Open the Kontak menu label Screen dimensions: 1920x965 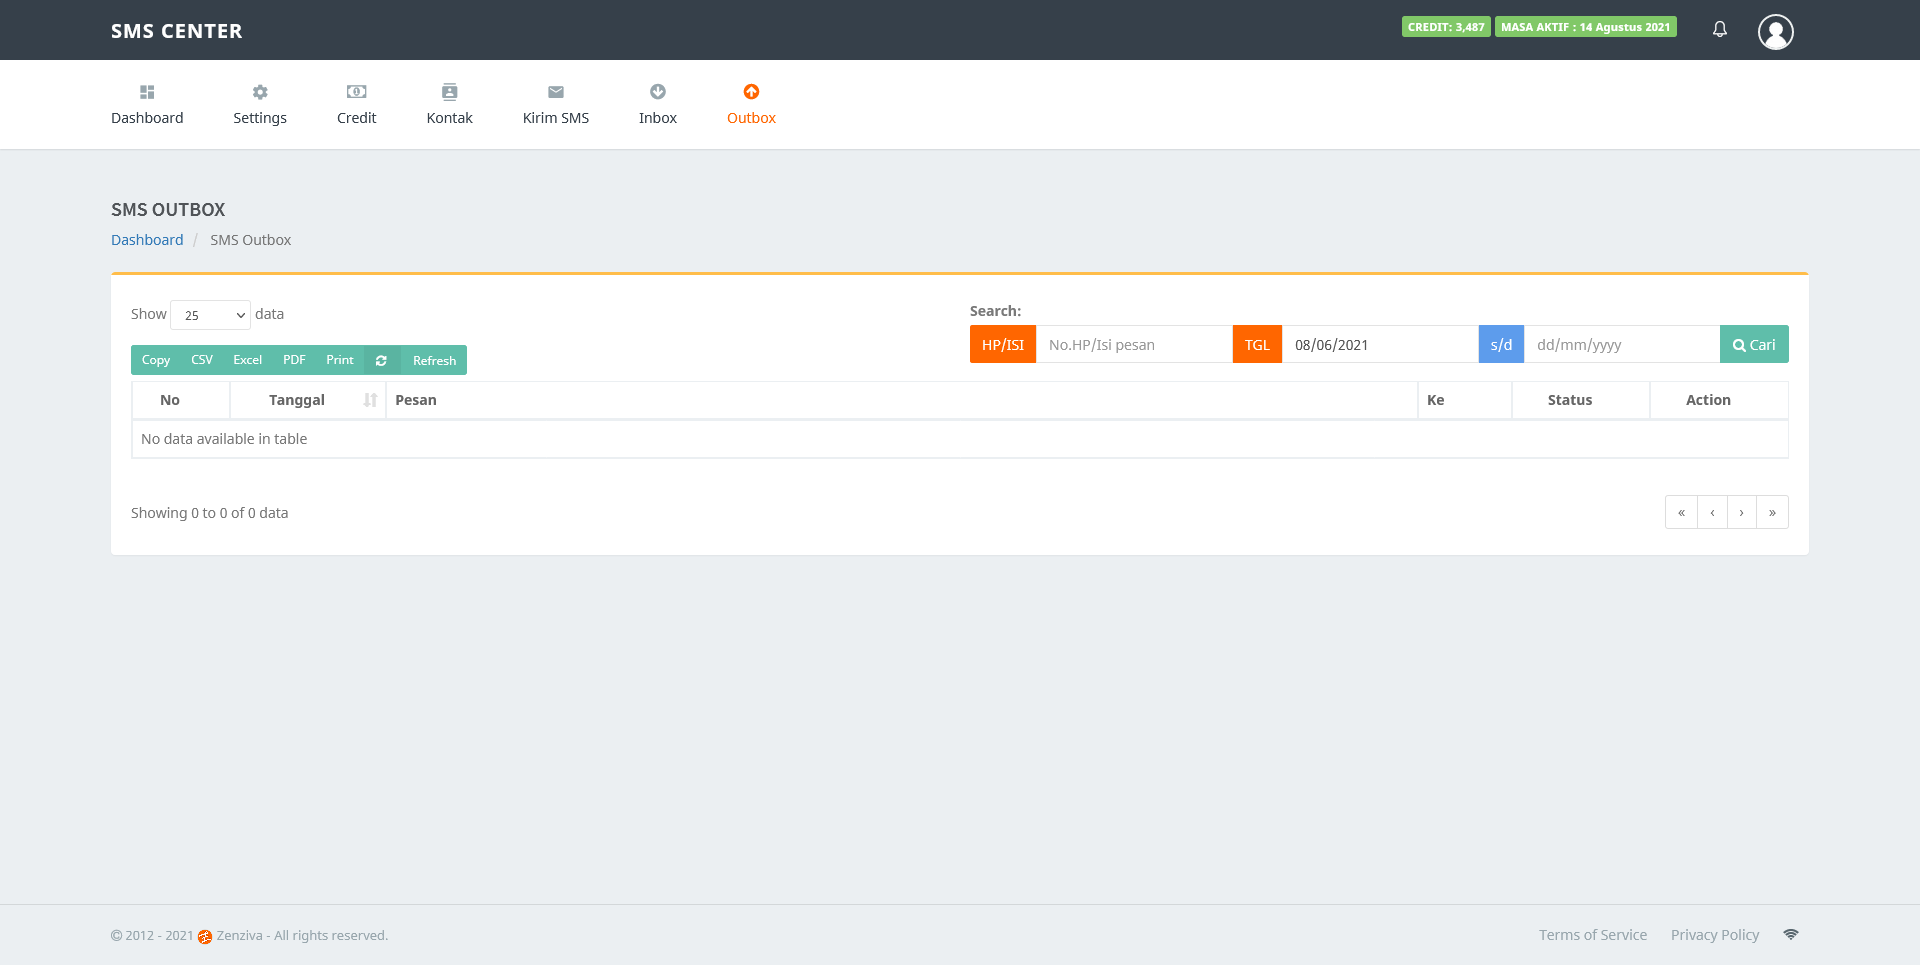point(450,118)
